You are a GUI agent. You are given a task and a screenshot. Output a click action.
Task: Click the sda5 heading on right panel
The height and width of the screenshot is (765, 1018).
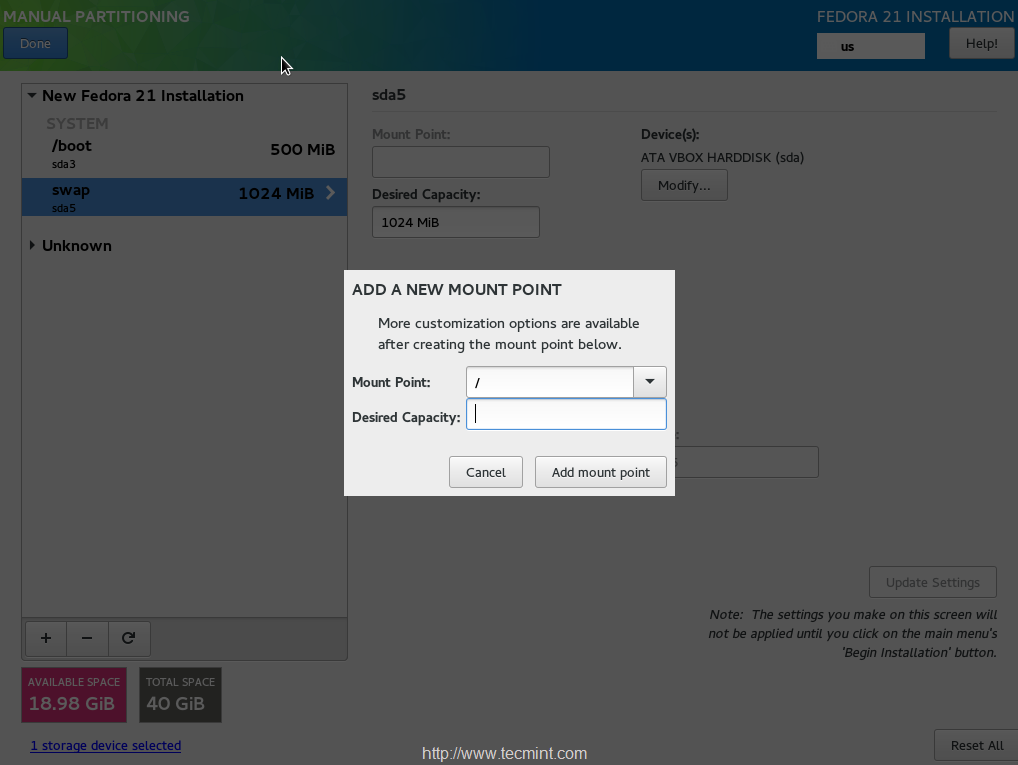[x=389, y=95]
